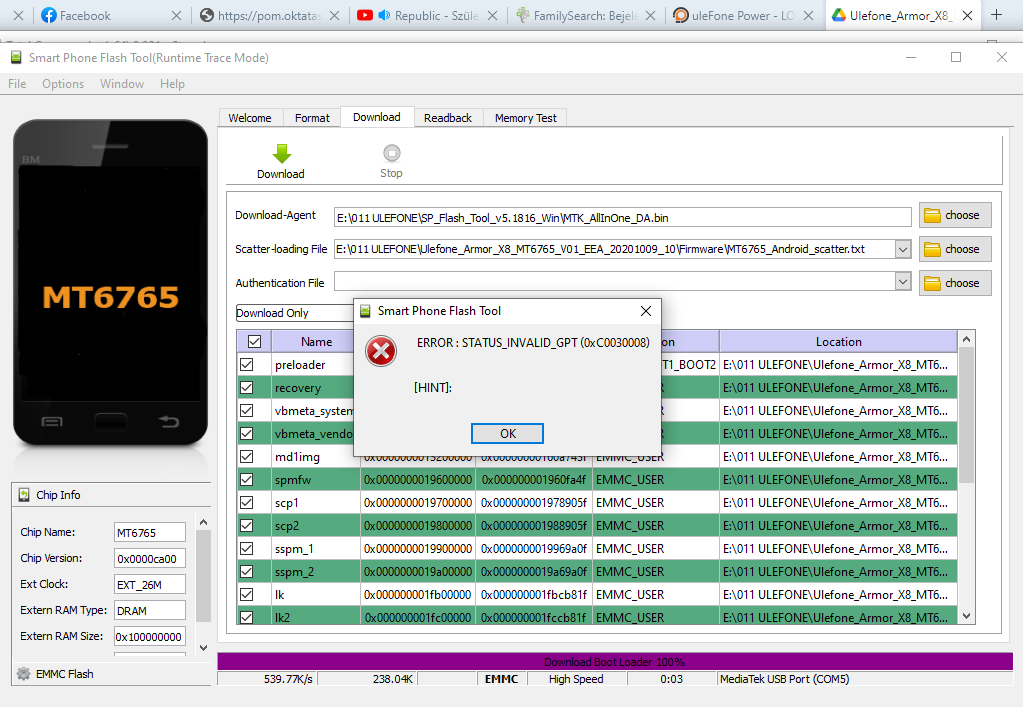Click choose button for Scatter-loading File
Image resolution: width=1023 pixels, height=707 pixels.
(955, 249)
